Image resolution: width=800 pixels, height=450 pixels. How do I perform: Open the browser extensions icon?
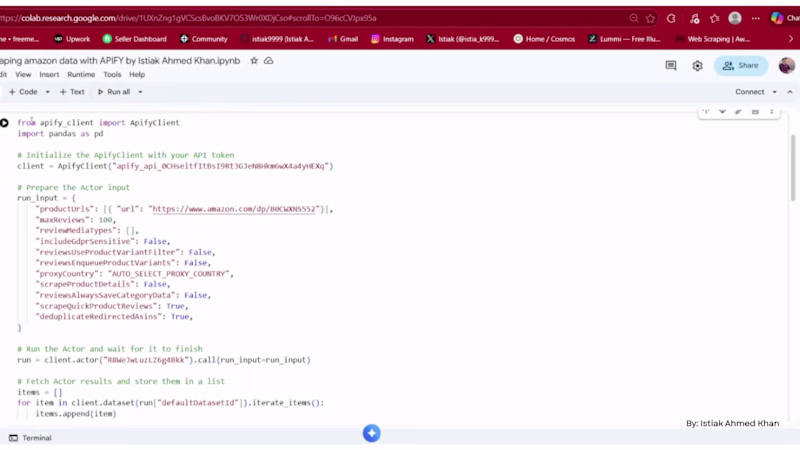pos(671,18)
